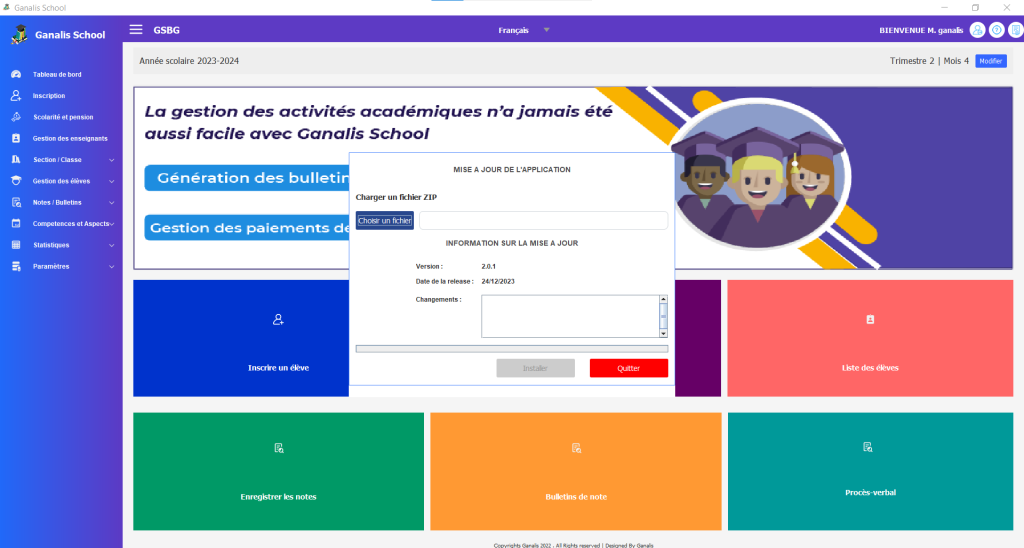The image size is (1024, 548).
Task: Click the ZIP file path input field
Action: [x=543, y=221]
